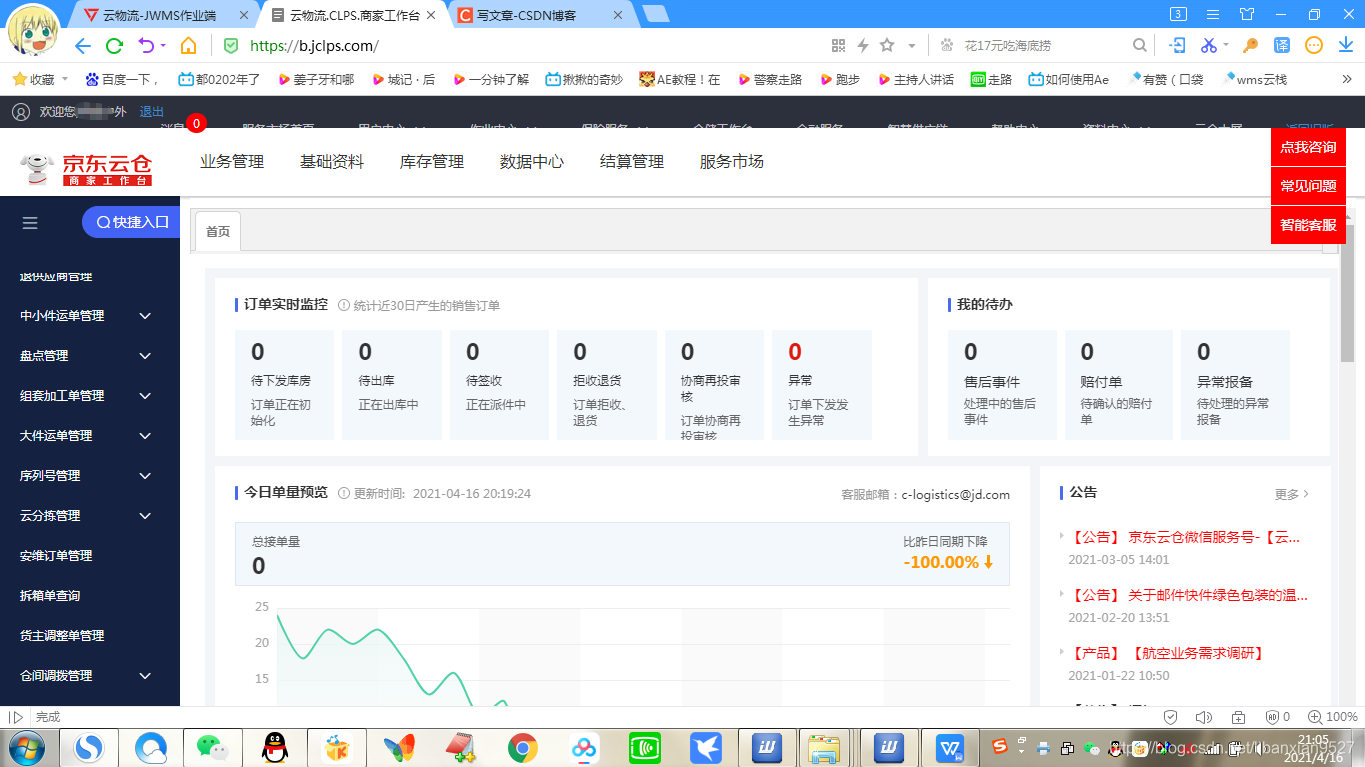Close the 写文章-CSDN博客 browser tab
Viewport: 1365px width, 767px height.
pos(618,15)
